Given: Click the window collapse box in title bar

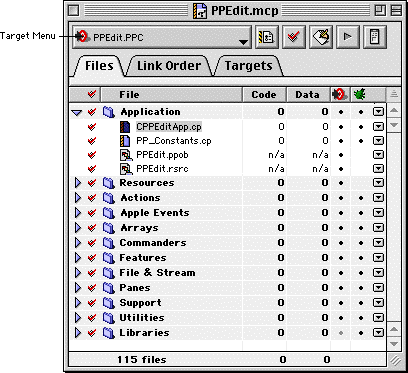Looking at the screenshot, I should pos(396,11).
